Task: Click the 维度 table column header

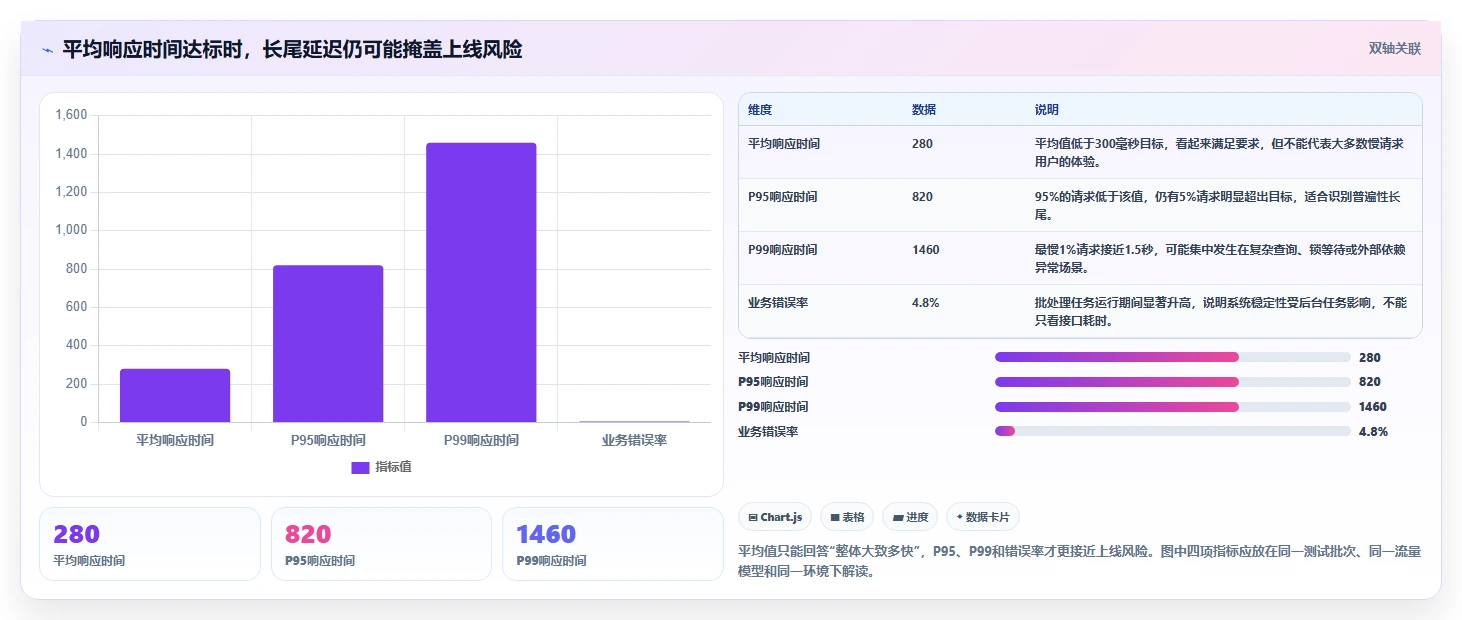Action: [760, 110]
